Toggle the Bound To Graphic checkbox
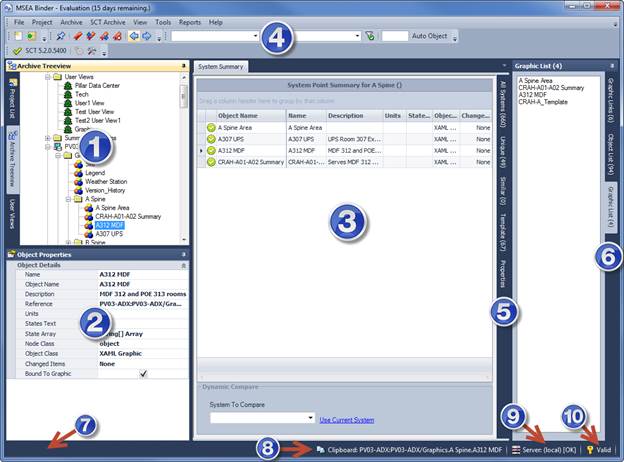Viewport: 624px width, 462px height. click(143, 373)
